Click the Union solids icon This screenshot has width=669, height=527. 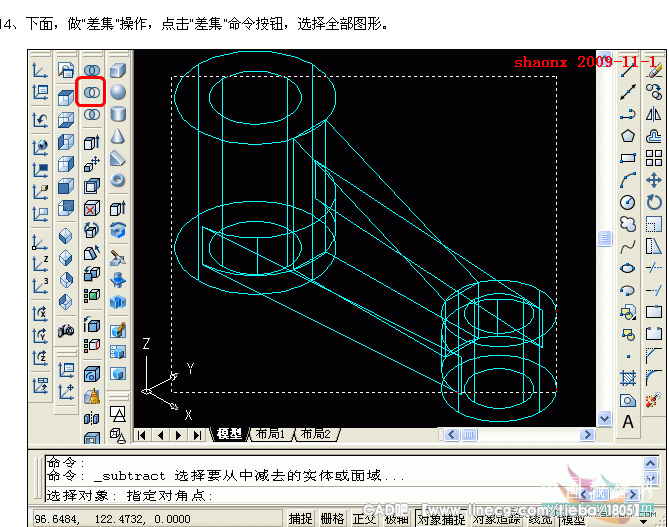click(91, 70)
